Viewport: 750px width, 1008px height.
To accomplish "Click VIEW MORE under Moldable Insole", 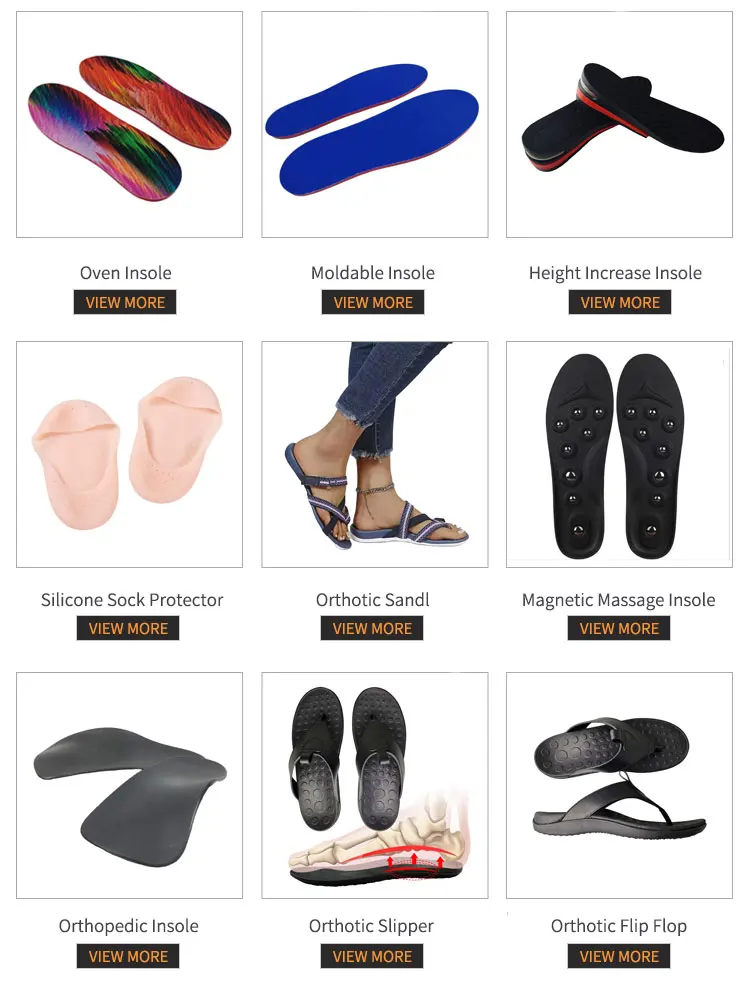I will click(373, 302).
